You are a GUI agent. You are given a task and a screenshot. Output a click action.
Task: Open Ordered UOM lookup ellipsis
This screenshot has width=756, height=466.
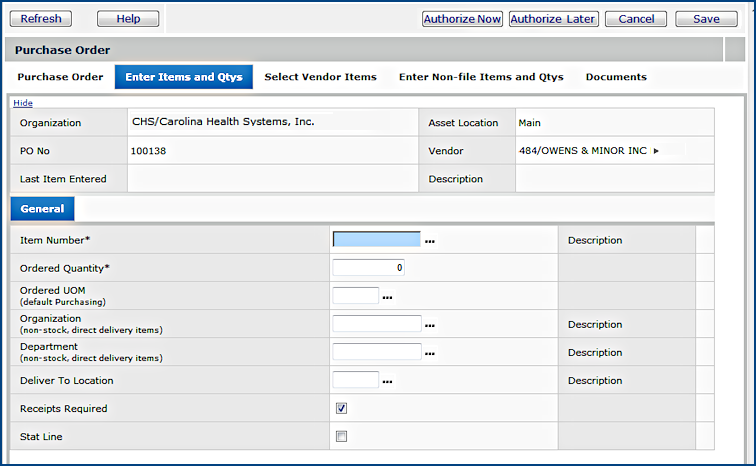coord(388,297)
